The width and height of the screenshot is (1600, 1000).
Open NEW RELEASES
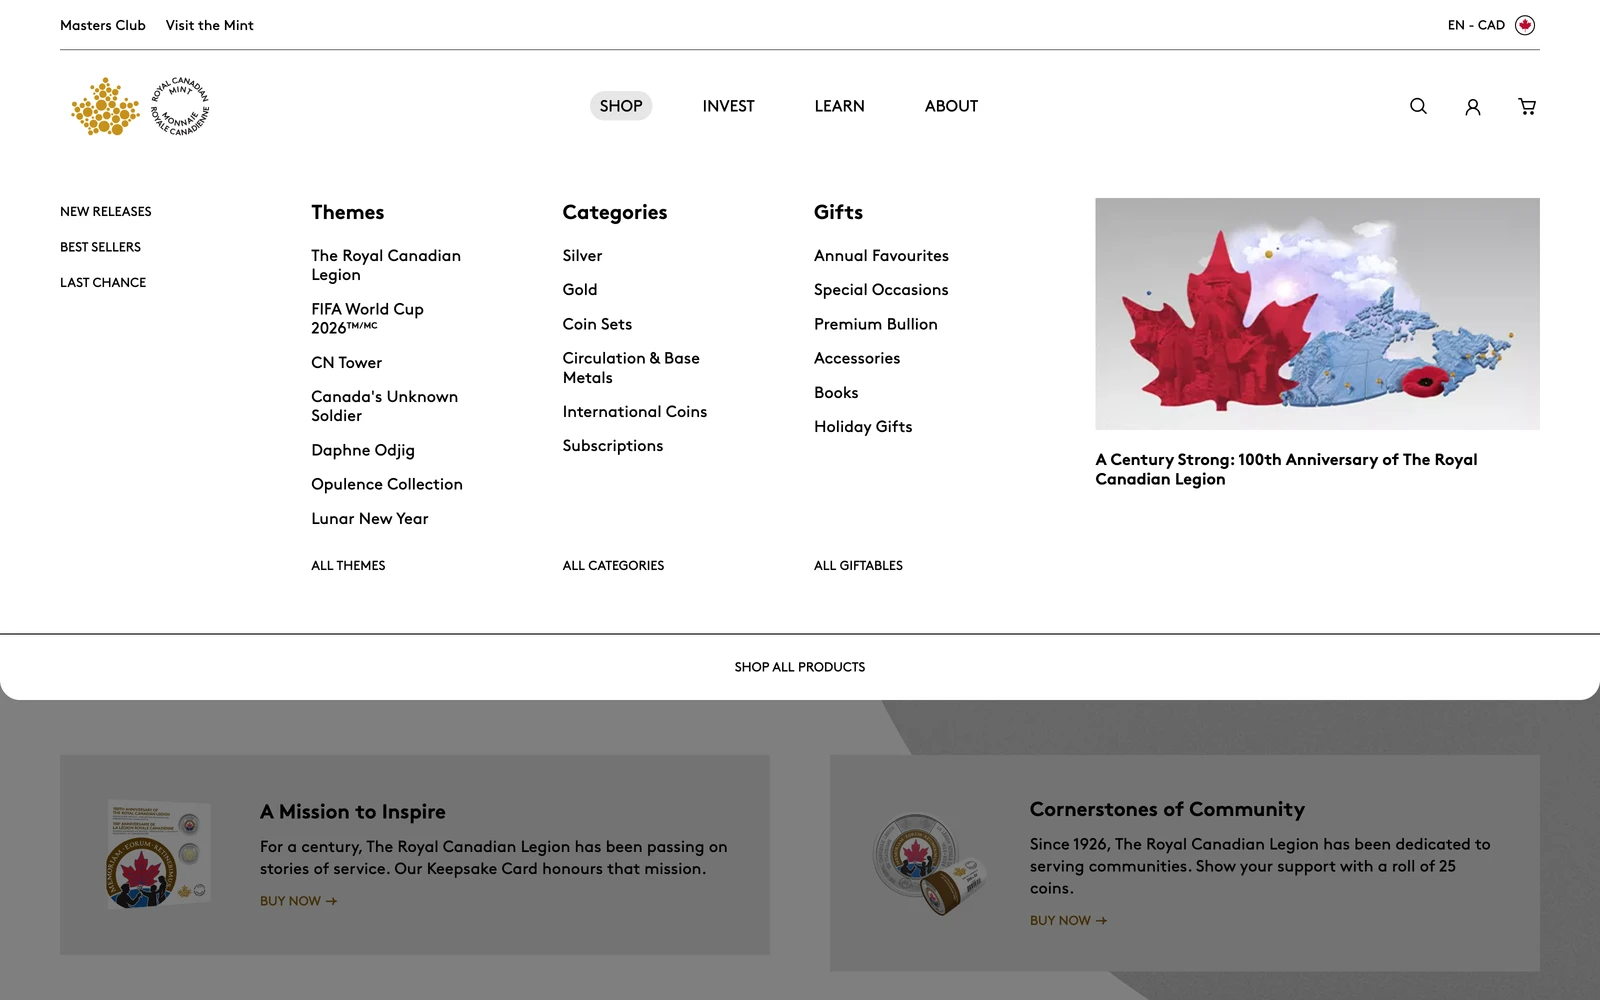(106, 211)
